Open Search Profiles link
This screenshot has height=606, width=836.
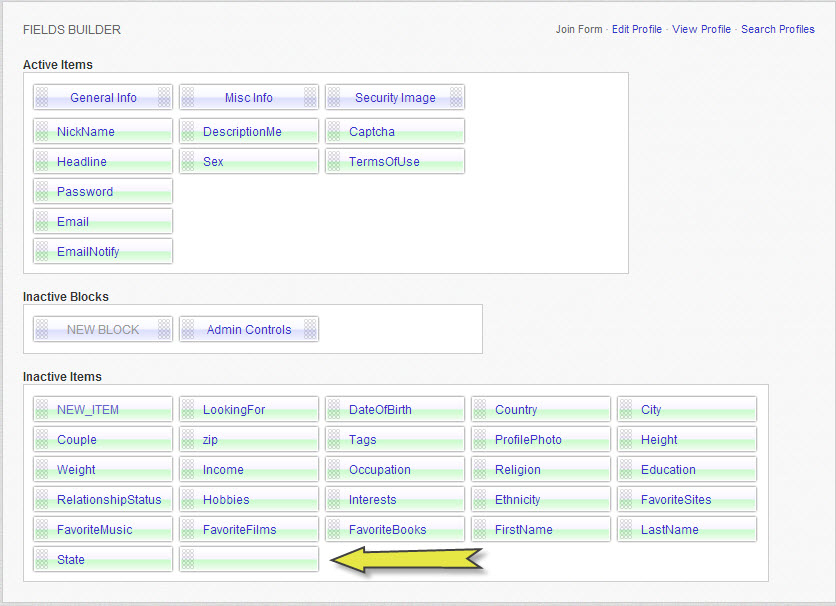pyautogui.click(x=777, y=29)
